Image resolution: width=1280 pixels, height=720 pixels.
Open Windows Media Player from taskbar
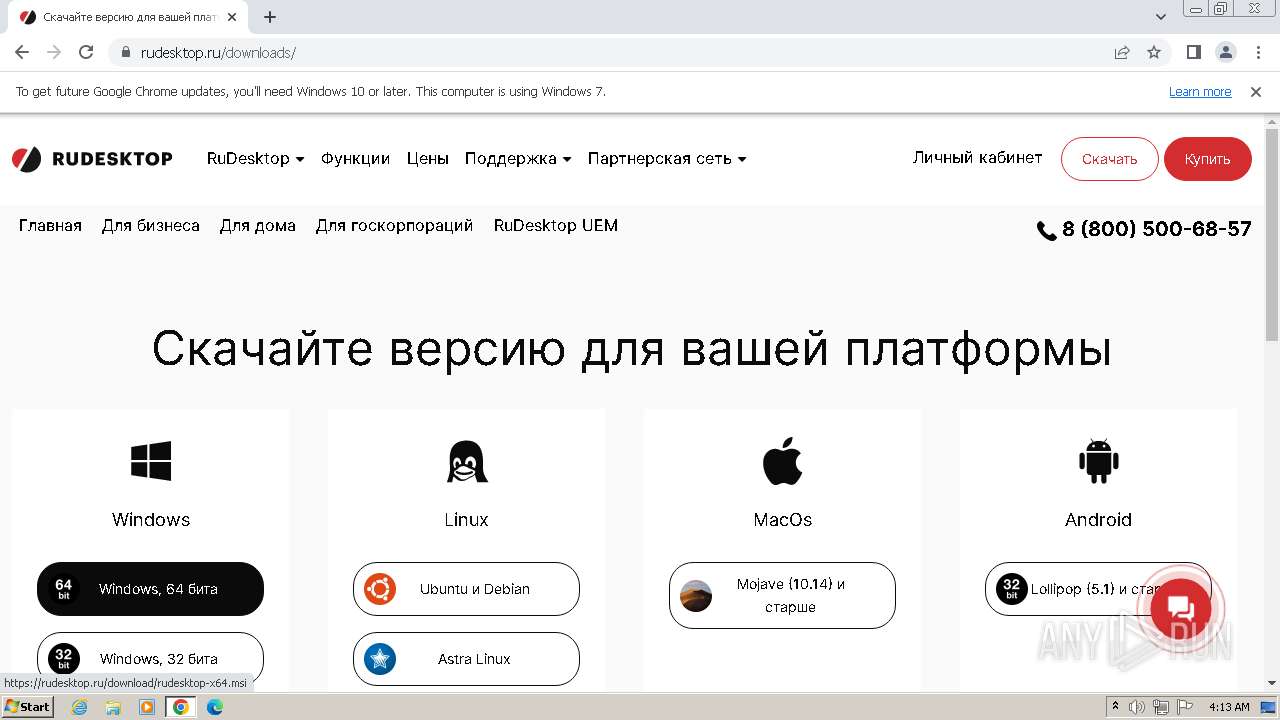[x=147, y=707]
